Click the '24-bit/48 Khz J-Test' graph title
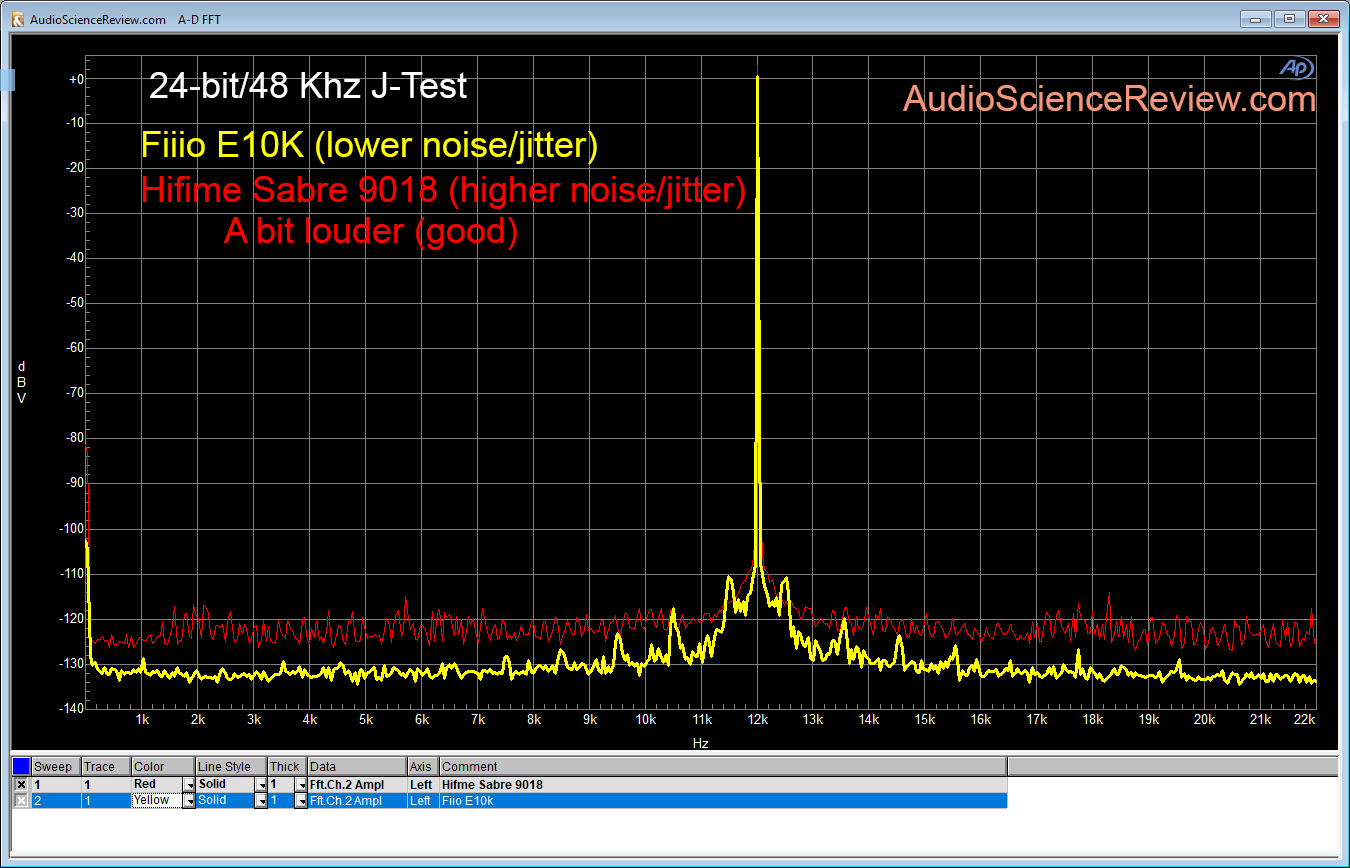 coord(308,86)
